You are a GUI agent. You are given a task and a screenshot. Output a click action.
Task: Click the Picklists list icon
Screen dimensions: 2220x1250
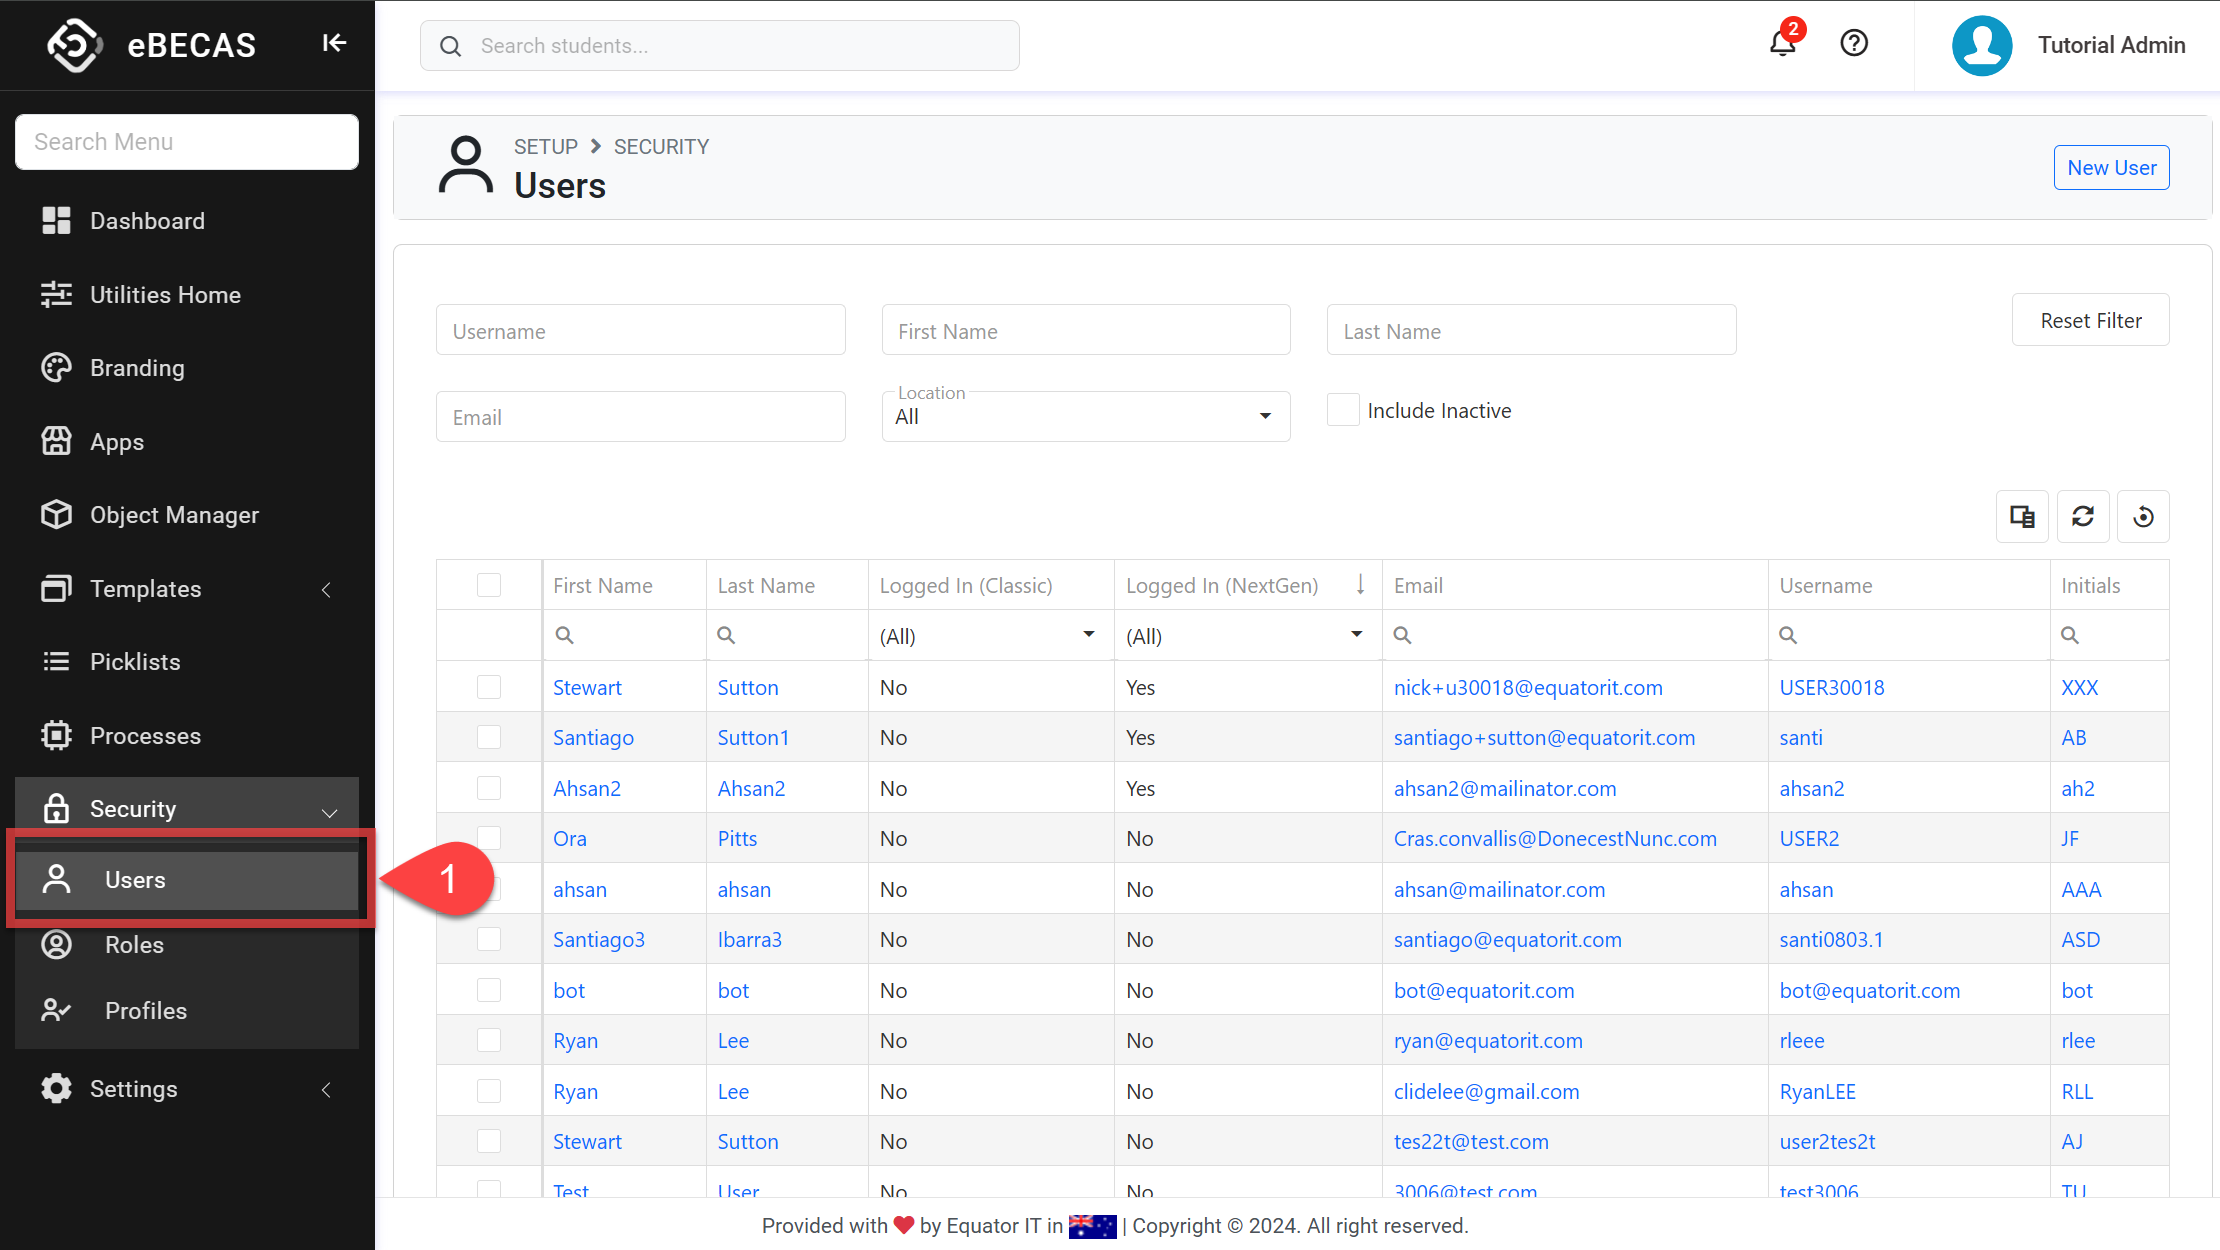(56, 662)
